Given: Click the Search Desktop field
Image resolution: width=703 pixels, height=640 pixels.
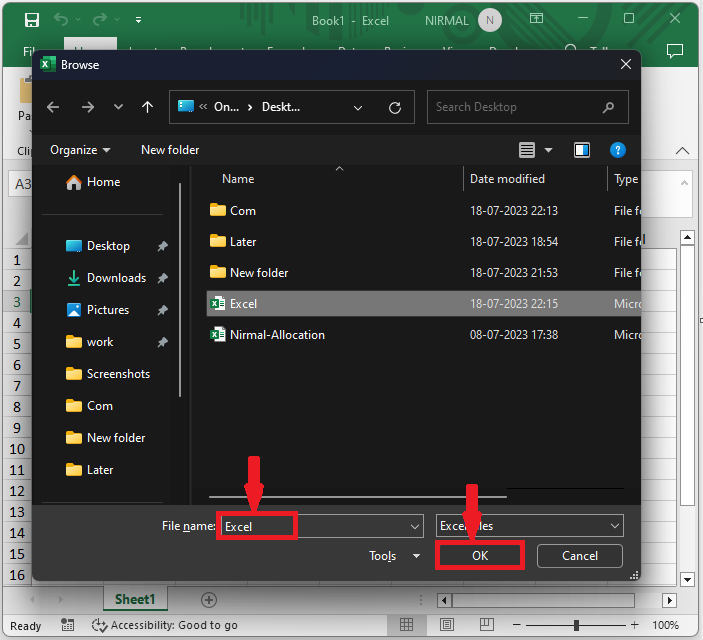Looking at the screenshot, I should pyautogui.click(x=528, y=107).
